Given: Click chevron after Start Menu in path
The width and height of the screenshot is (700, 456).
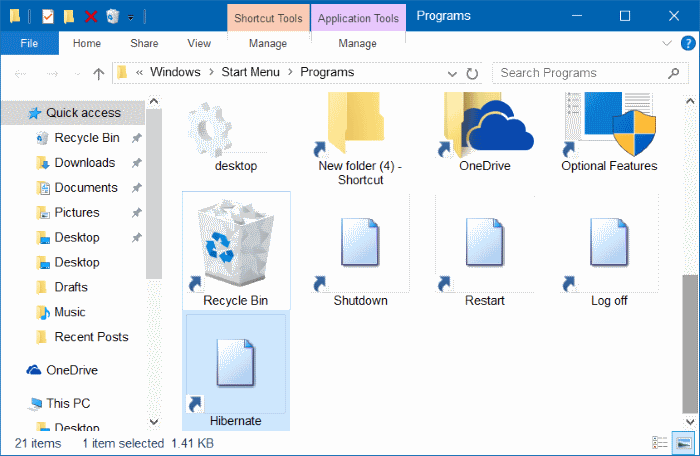Looking at the screenshot, I should pos(290,72).
